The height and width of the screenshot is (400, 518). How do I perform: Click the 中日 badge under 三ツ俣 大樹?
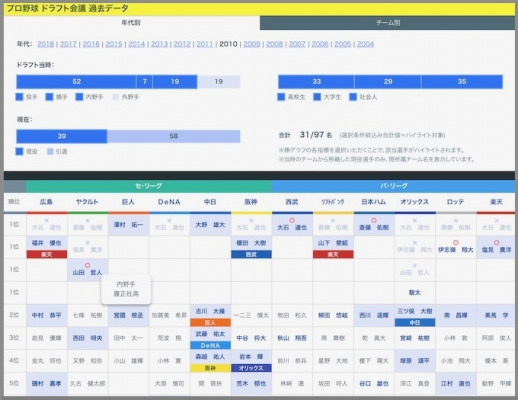[x=415, y=323]
